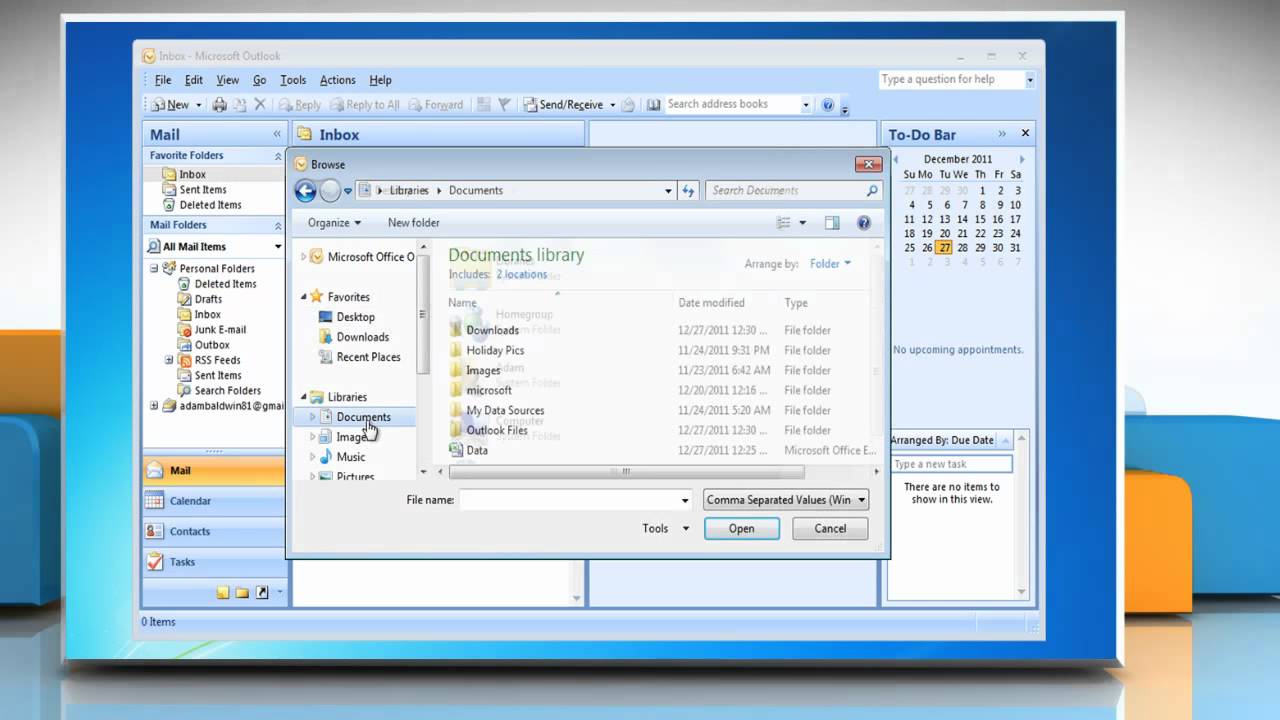Open the File name dropdown arrow

click(x=685, y=500)
